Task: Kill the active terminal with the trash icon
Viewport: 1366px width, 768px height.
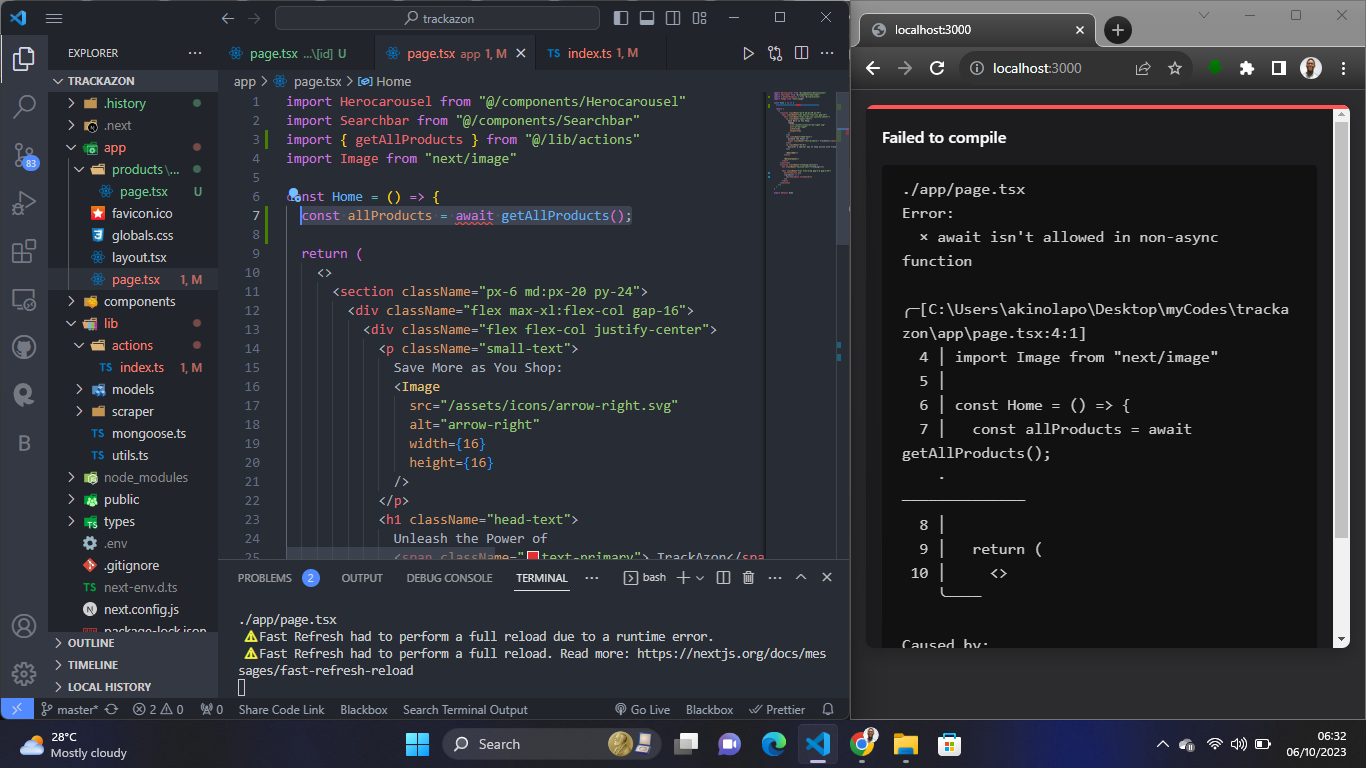Action: [x=748, y=577]
